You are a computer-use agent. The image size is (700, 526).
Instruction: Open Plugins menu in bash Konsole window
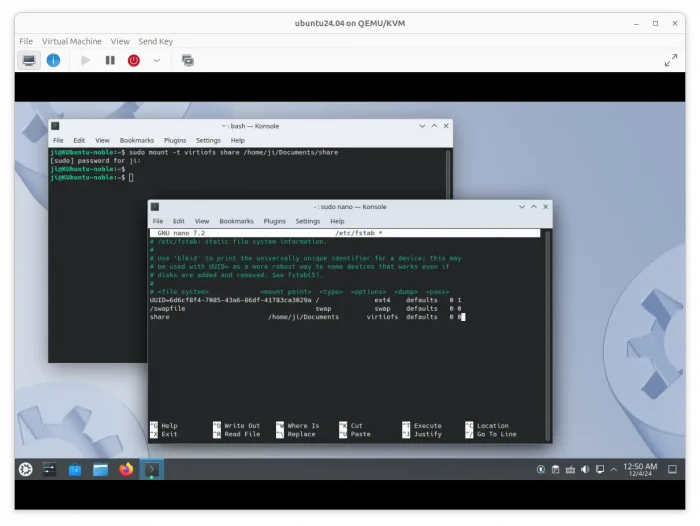click(x=175, y=140)
